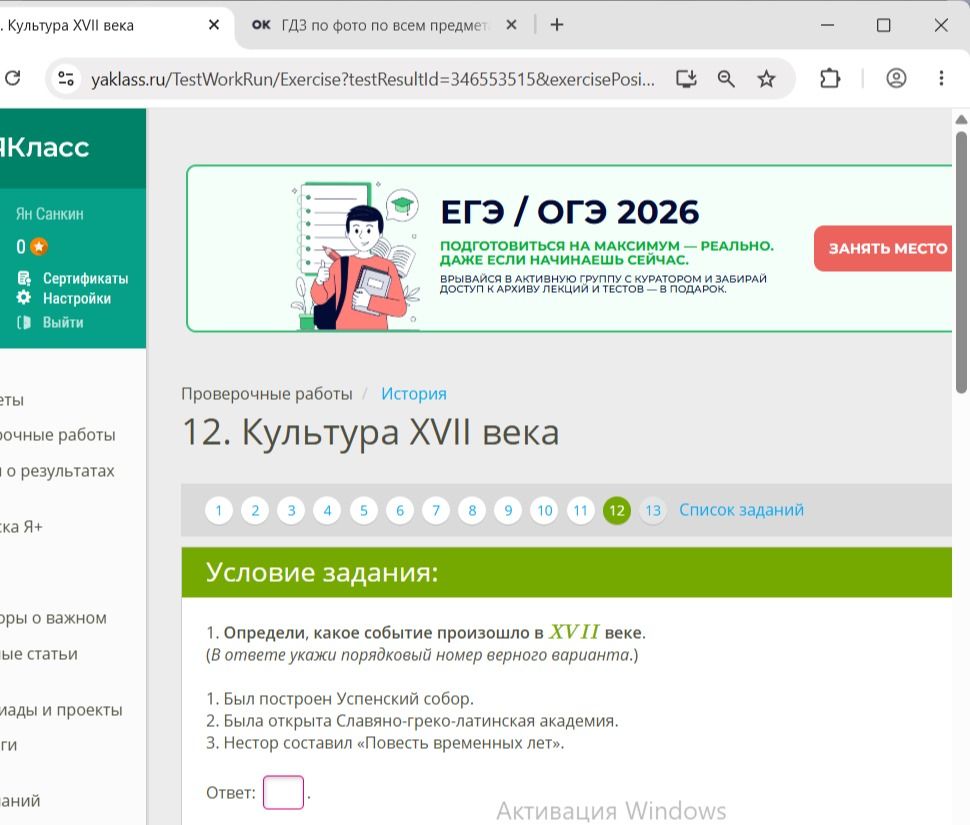Viewport: 970px width, 825px height.
Task: Go to task number 8
Action: (x=472, y=511)
